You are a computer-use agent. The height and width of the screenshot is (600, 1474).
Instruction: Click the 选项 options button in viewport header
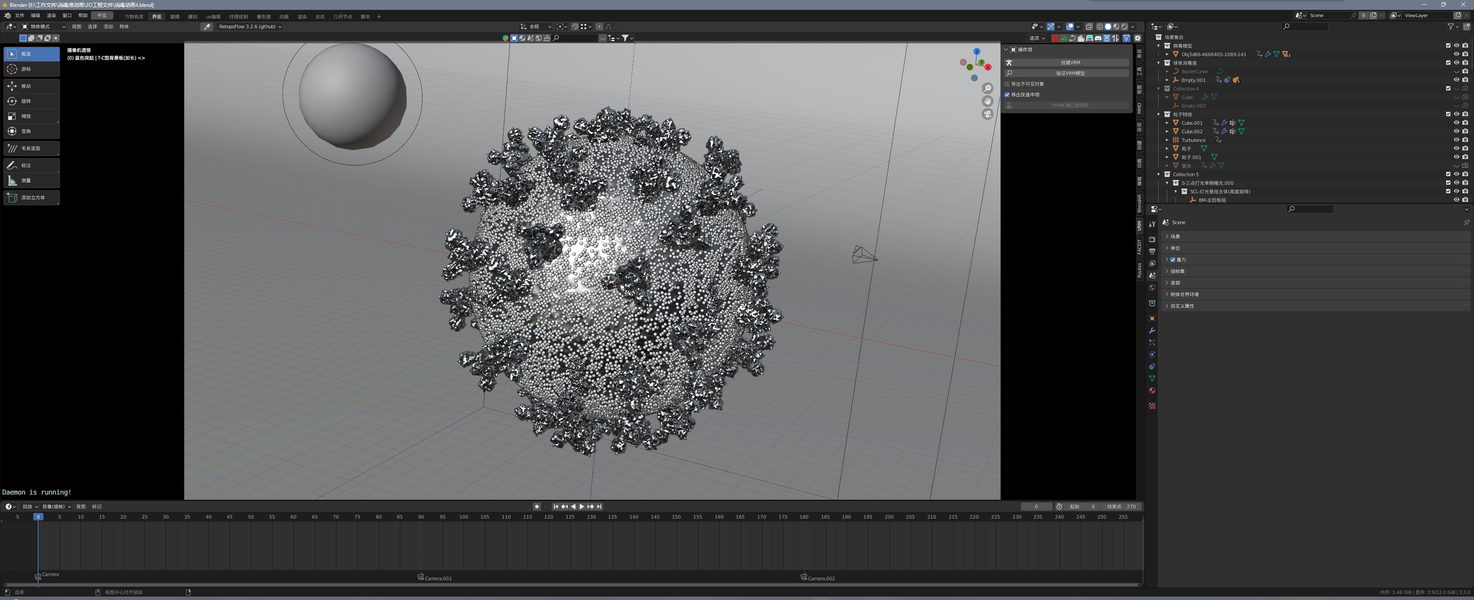click(x=1038, y=38)
